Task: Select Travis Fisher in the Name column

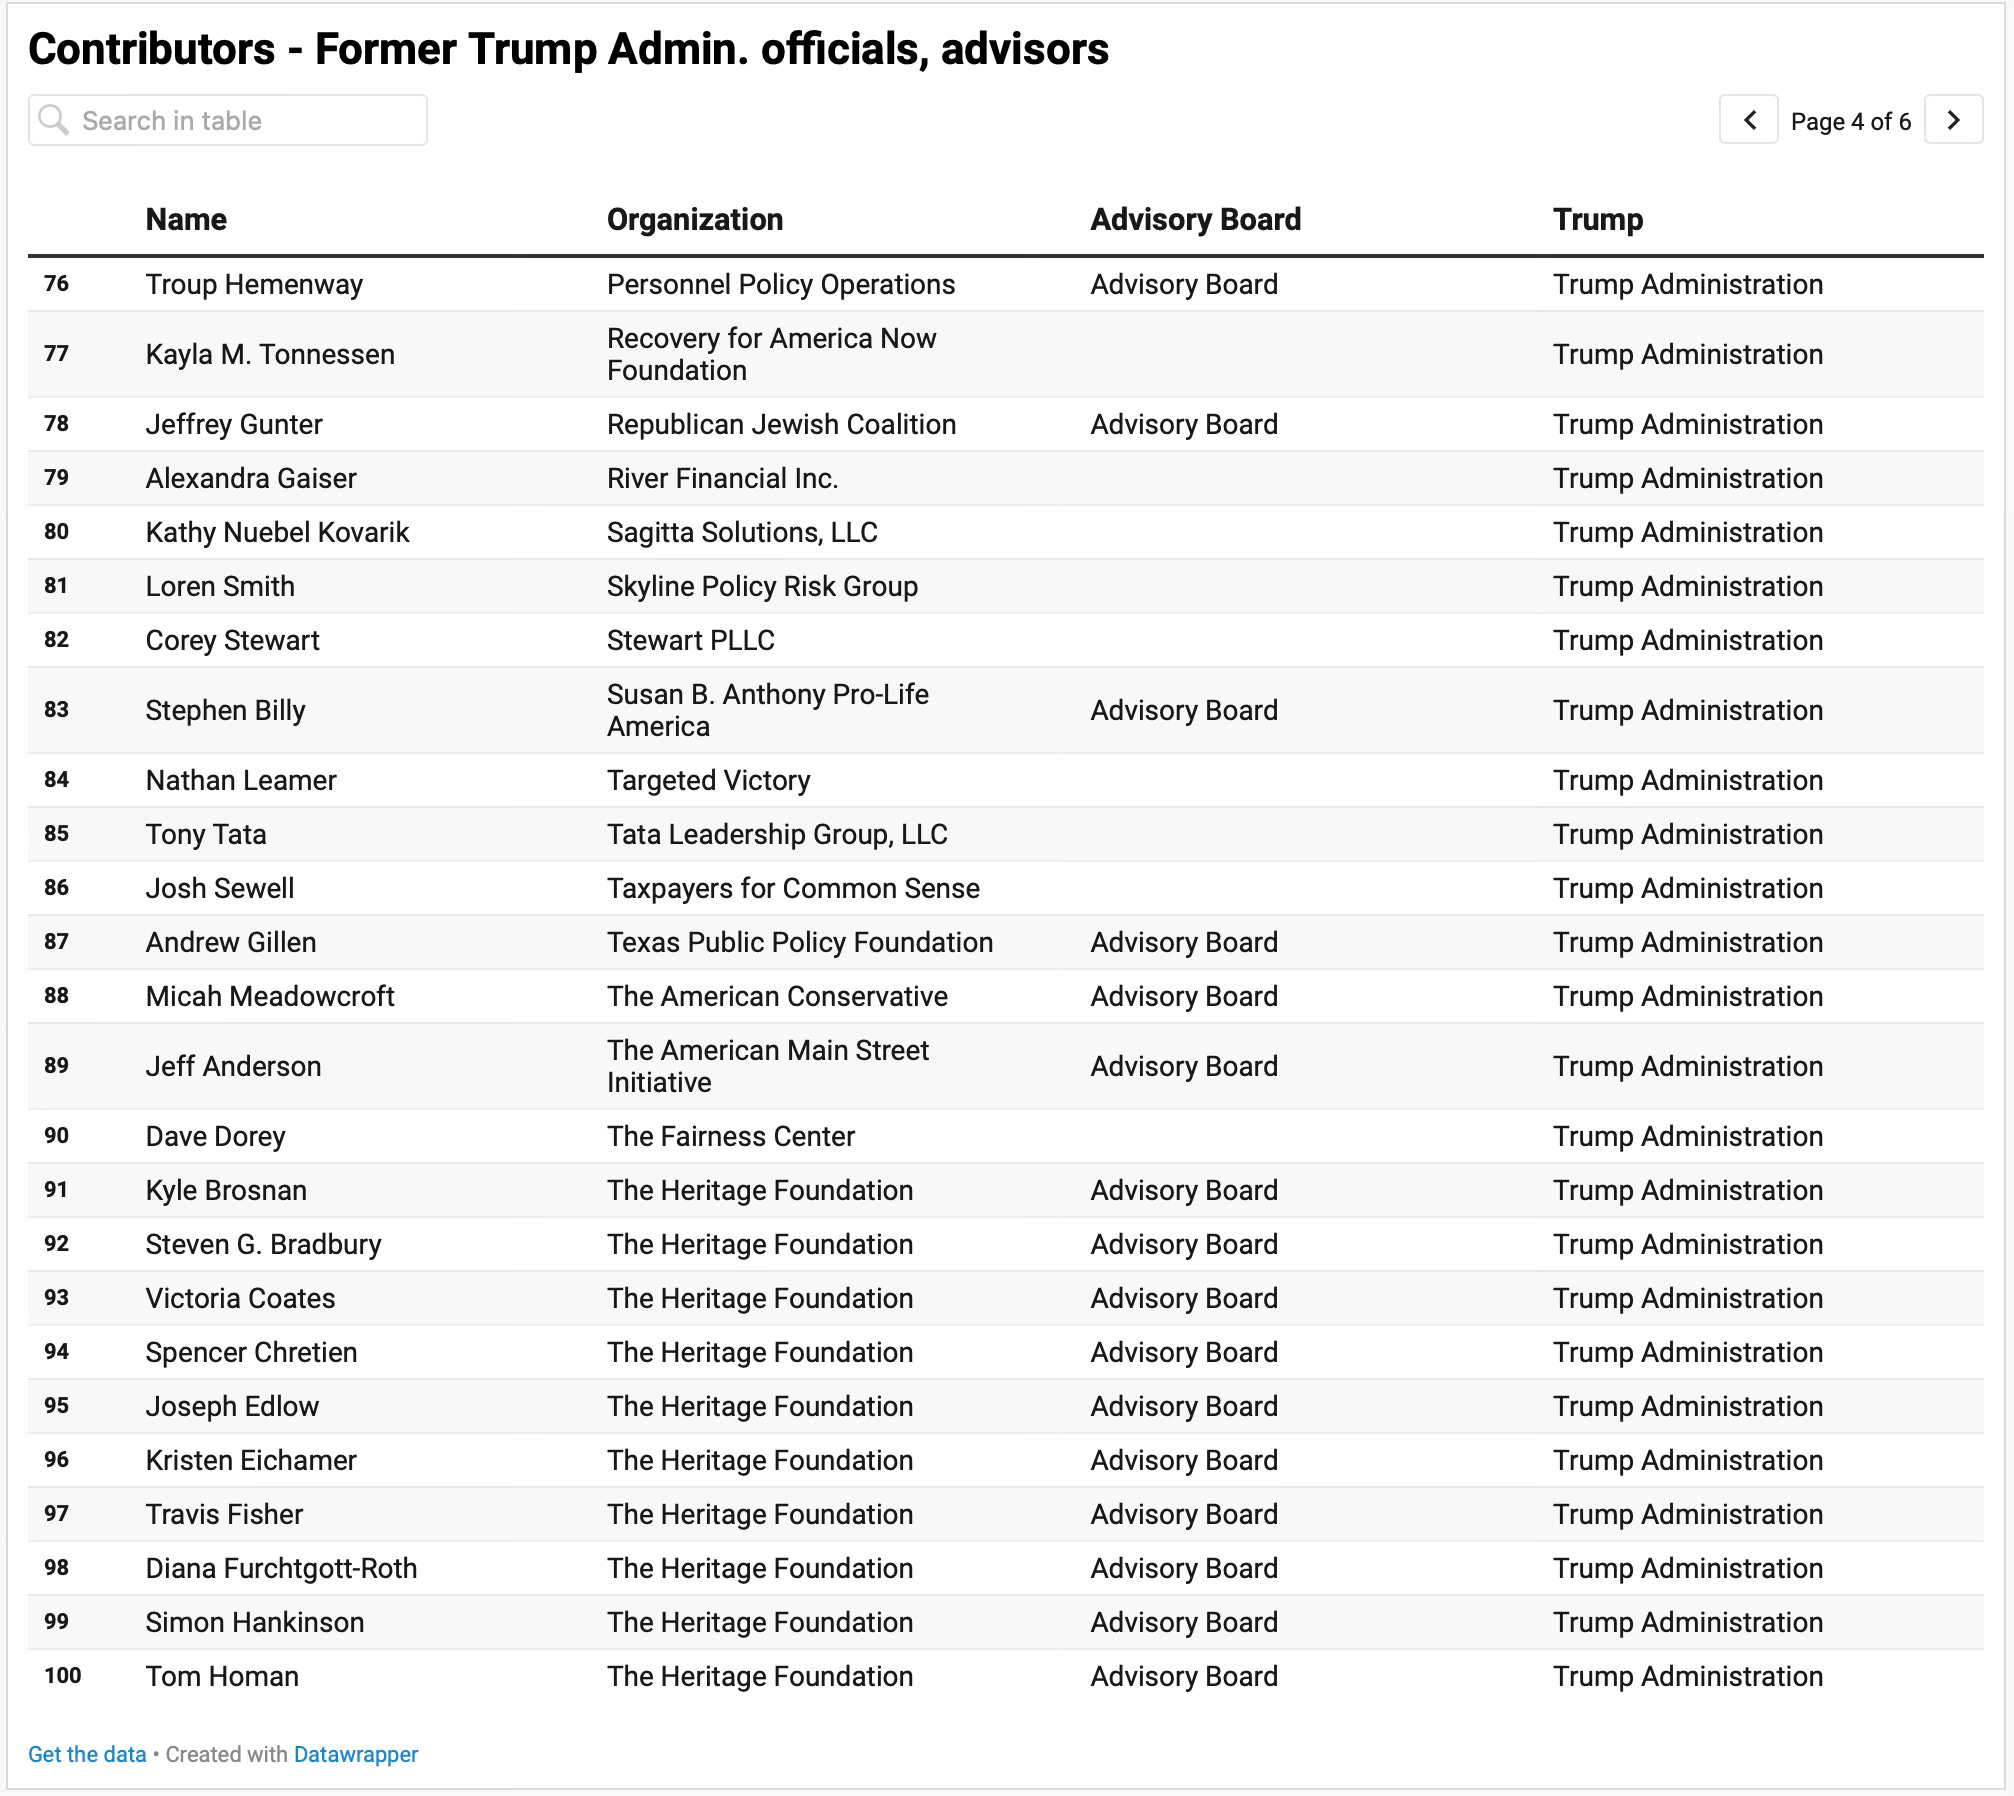Action: click(224, 1514)
